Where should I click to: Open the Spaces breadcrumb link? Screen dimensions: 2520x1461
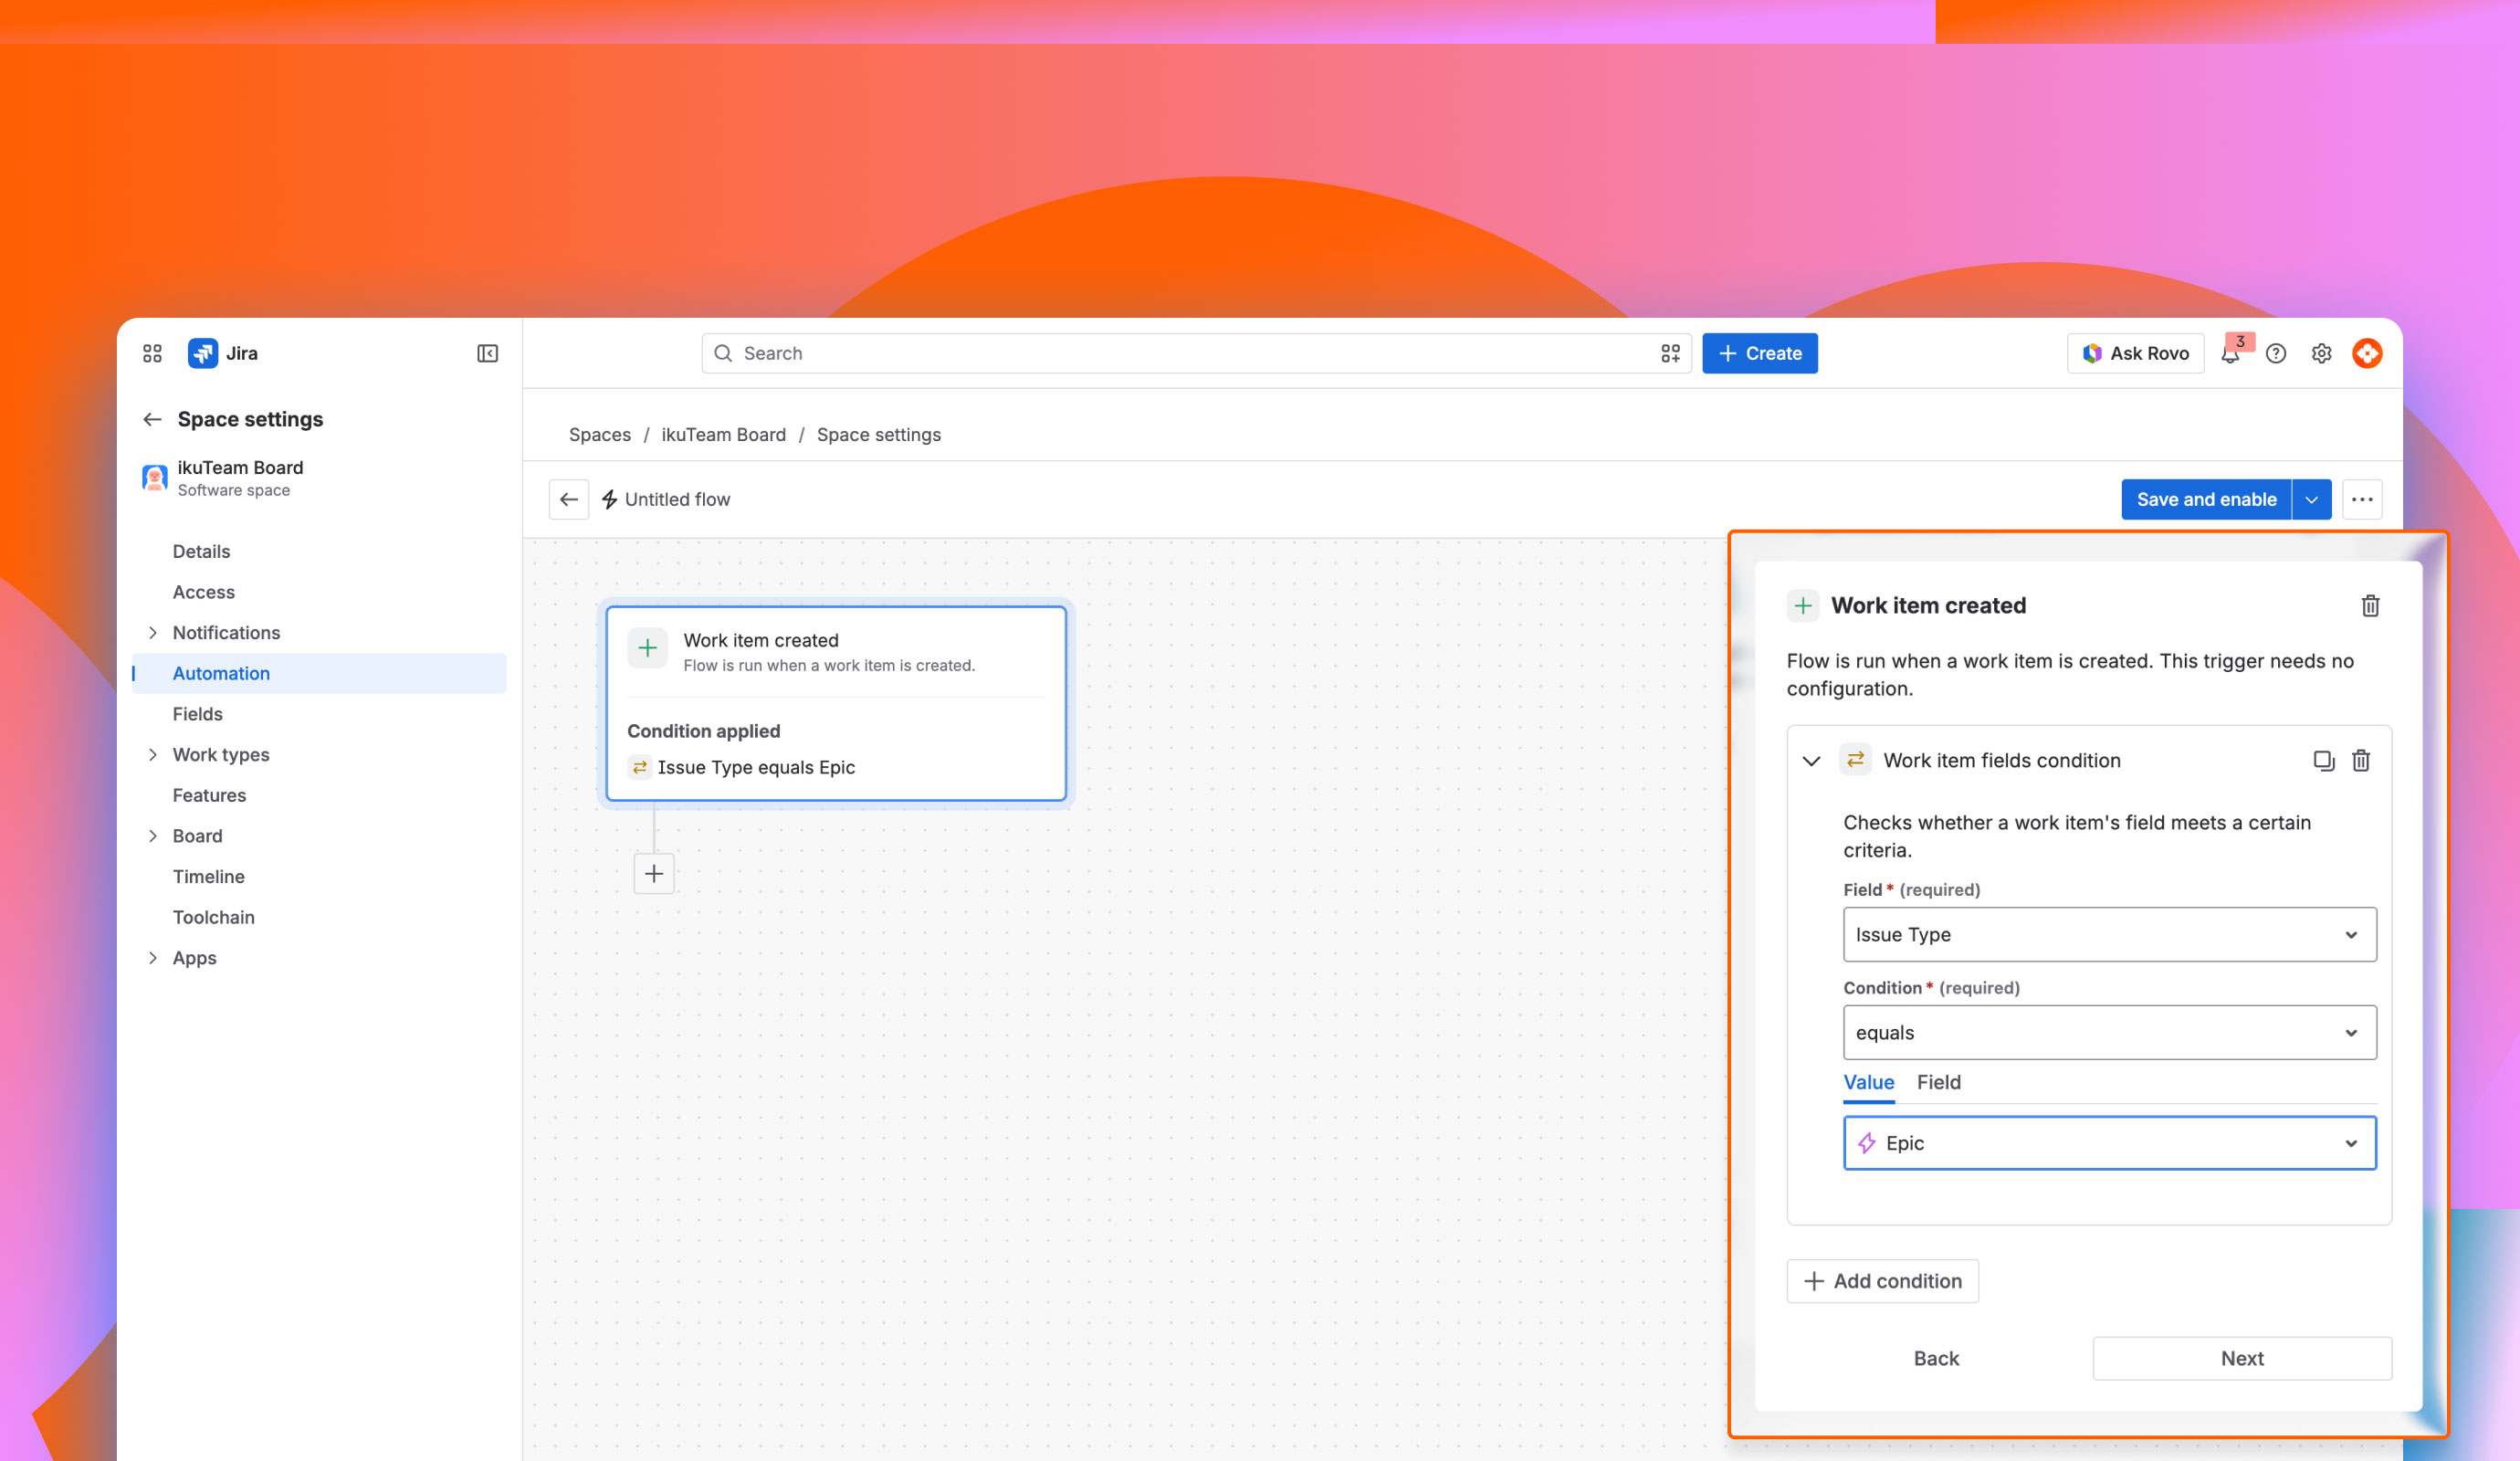(600, 434)
